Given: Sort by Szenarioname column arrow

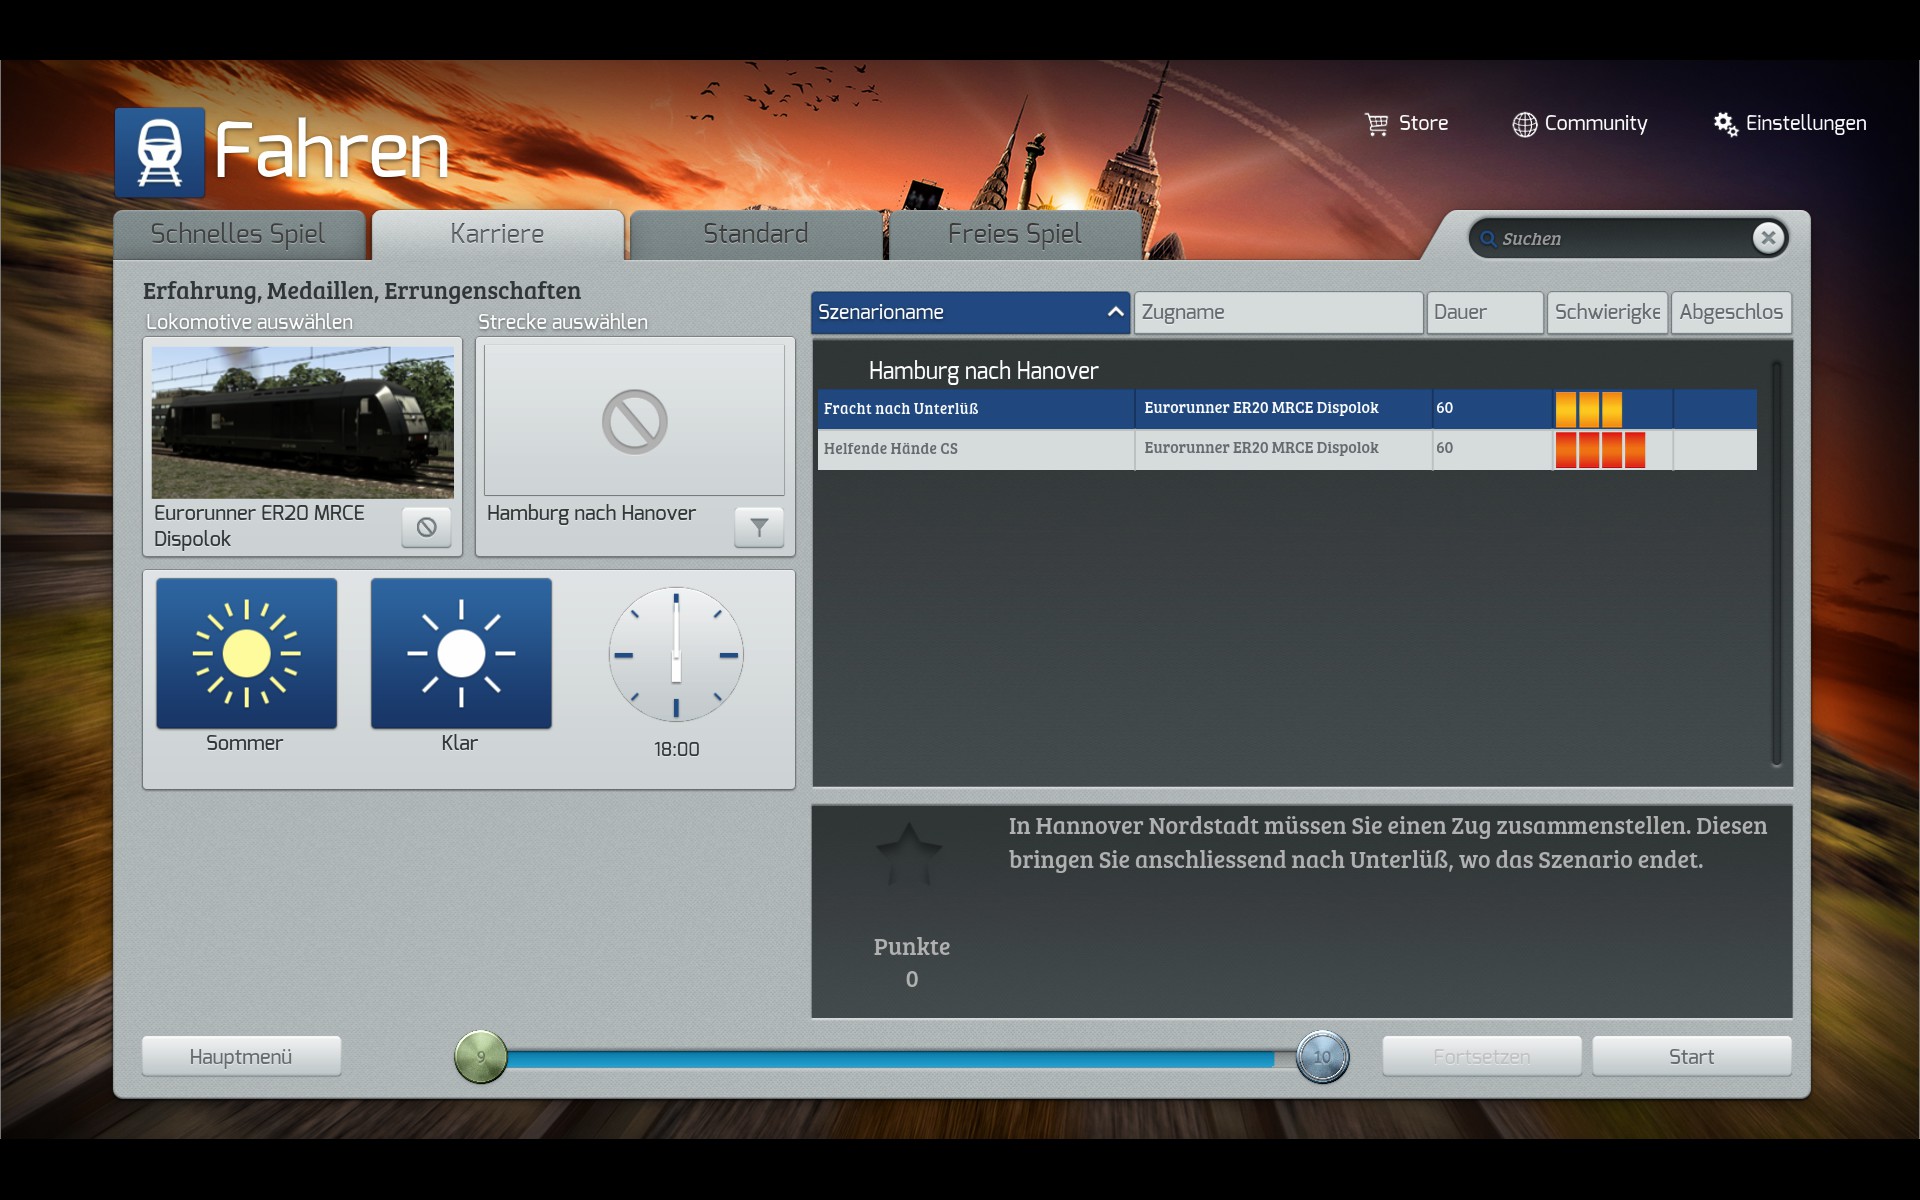Looking at the screenshot, I should tap(1115, 312).
